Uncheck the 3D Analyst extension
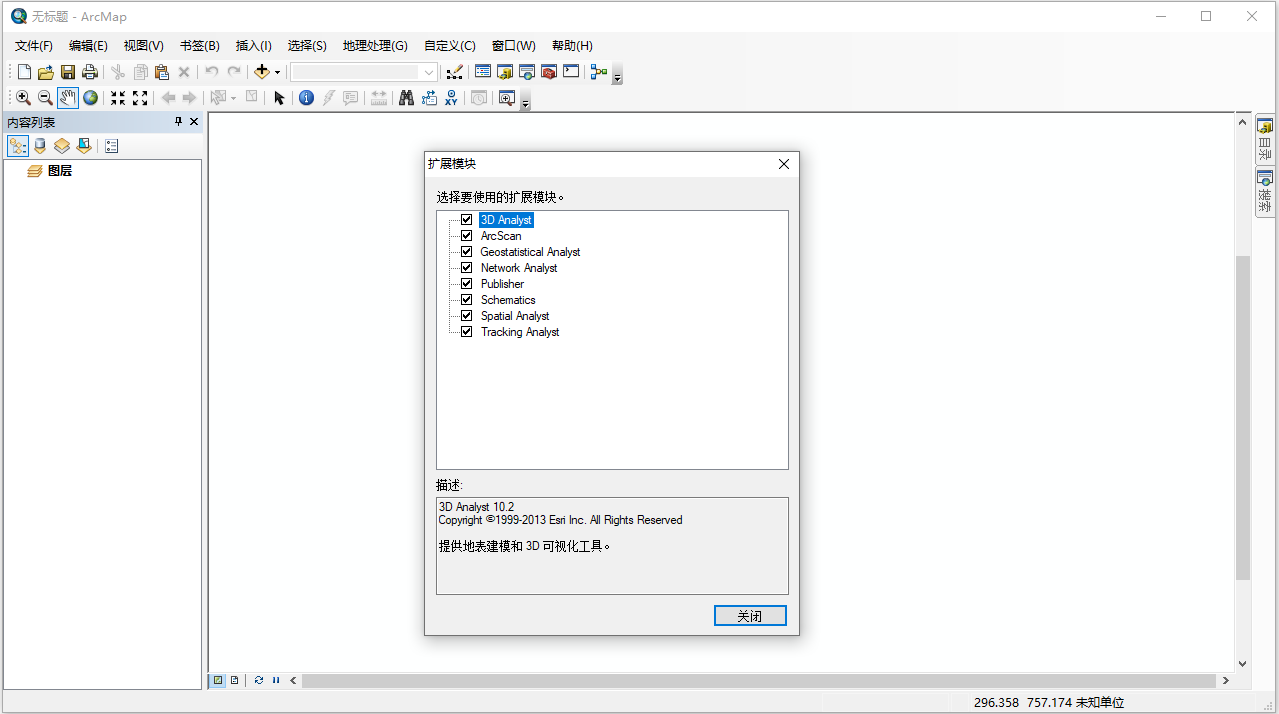The height and width of the screenshot is (714, 1279). [x=466, y=220]
